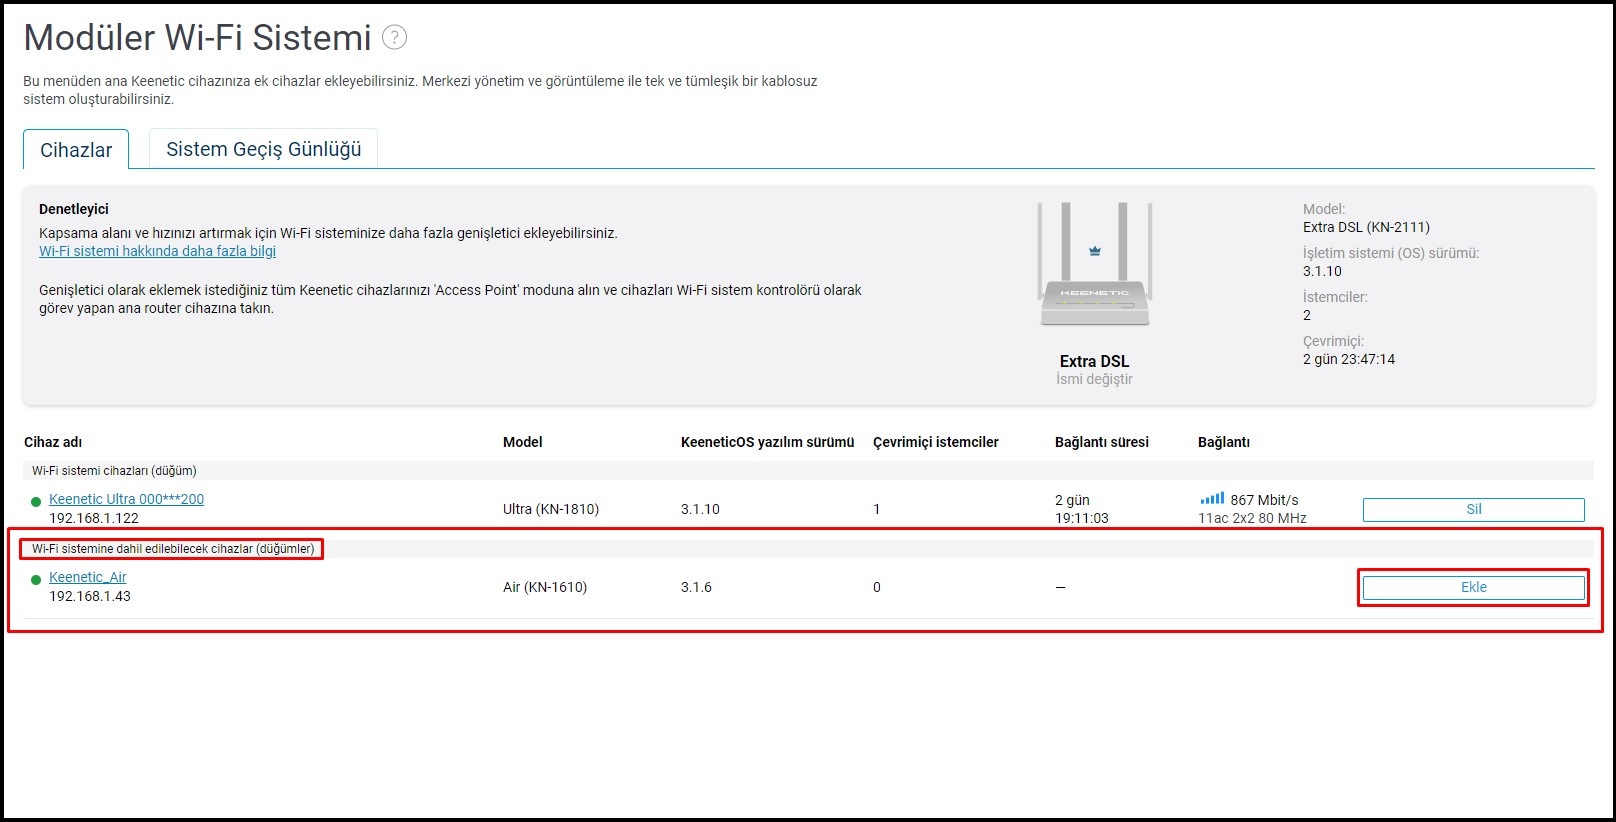Screen dimensions: 1616x822
Task: Click green status dot for Keenetic_Air
Action: tap(36, 579)
